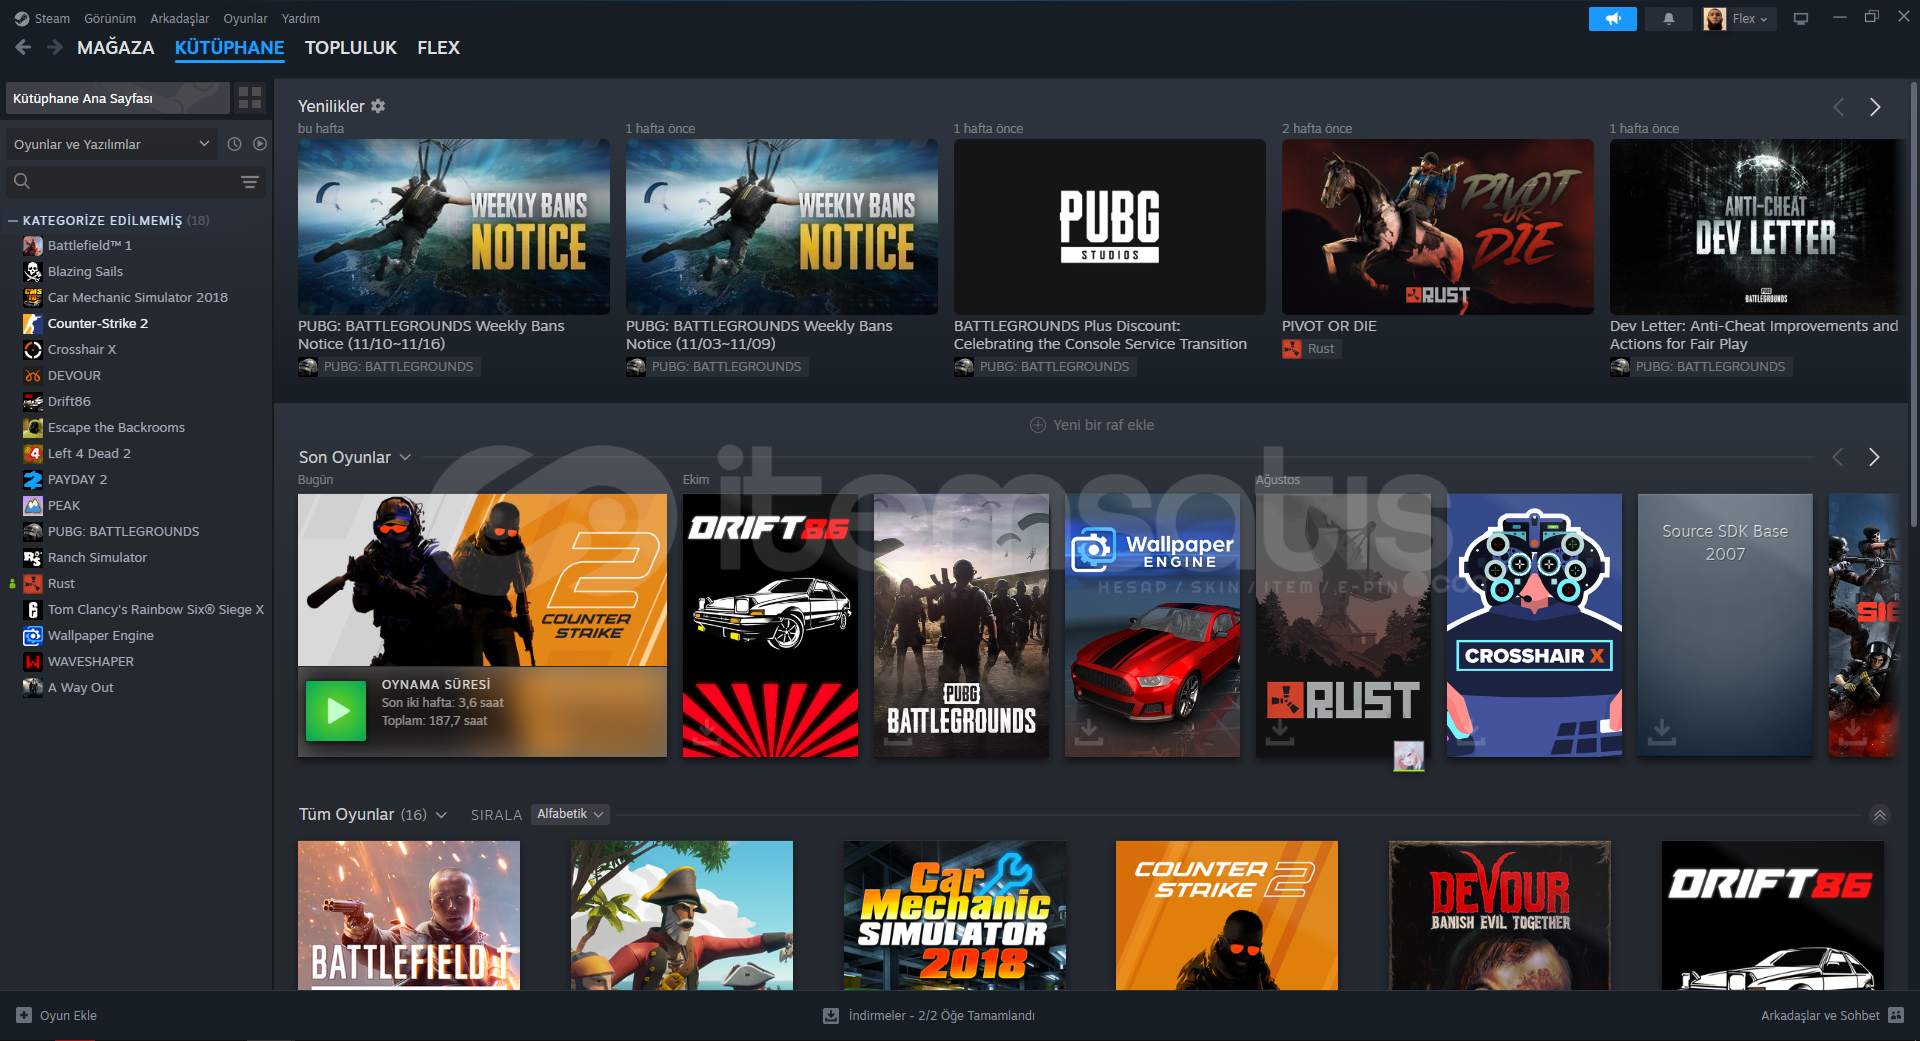1920x1041 pixels.
Task: Click Kütüphane Ana Sayfası button
Action: point(118,98)
